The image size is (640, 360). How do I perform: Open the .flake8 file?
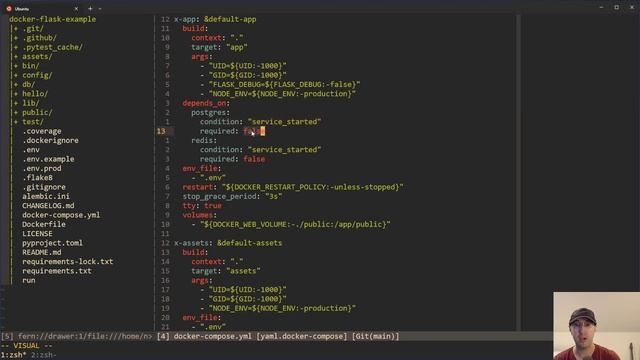[37, 178]
